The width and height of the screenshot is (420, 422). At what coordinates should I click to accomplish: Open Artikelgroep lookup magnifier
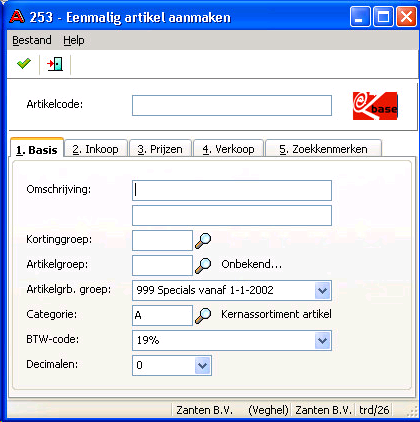point(203,265)
